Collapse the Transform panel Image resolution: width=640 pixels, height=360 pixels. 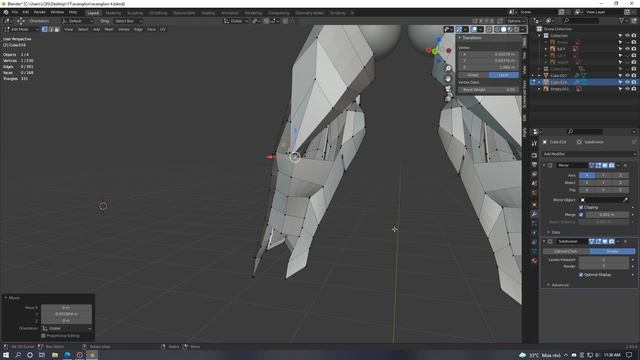pos(459,38)
